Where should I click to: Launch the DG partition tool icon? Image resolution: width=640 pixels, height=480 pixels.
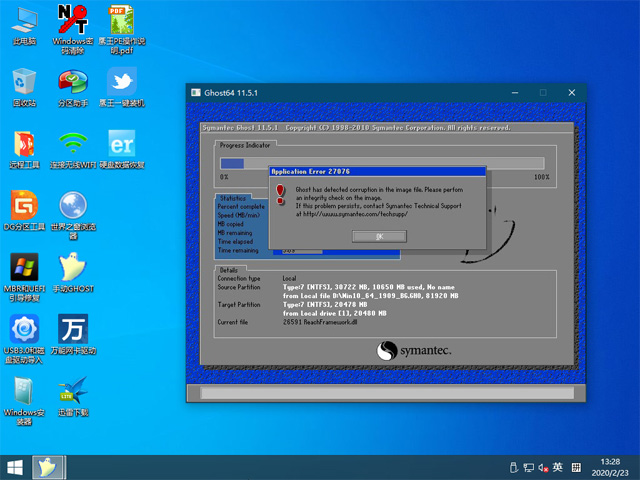(24, 211)
